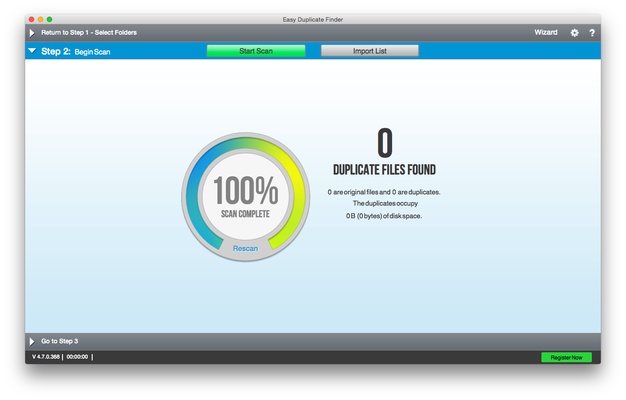The height and width of the screenshot is (400, 626).
Task: Select Return to Step 1 - Select Folders text
Action: point(89,33)
